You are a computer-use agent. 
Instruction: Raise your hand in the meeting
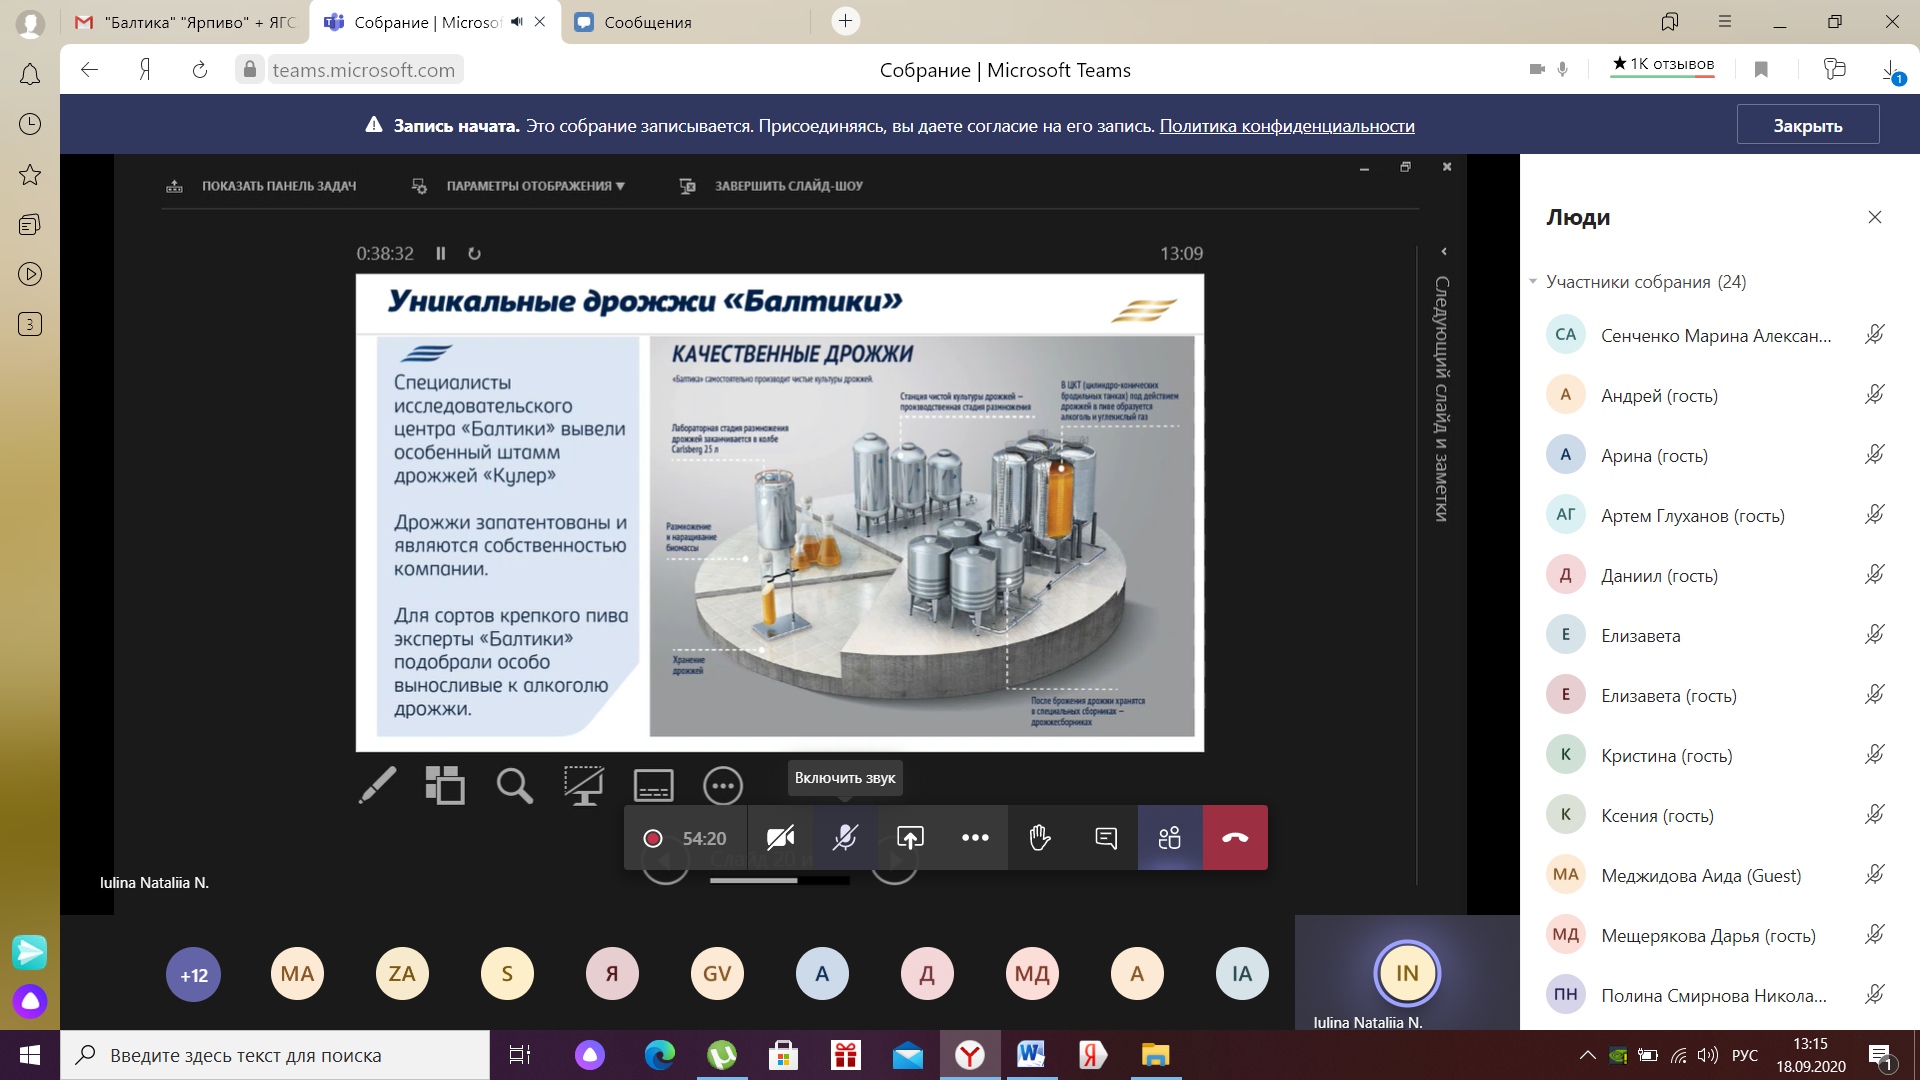pyautogui.click(x=1040, y=838)
